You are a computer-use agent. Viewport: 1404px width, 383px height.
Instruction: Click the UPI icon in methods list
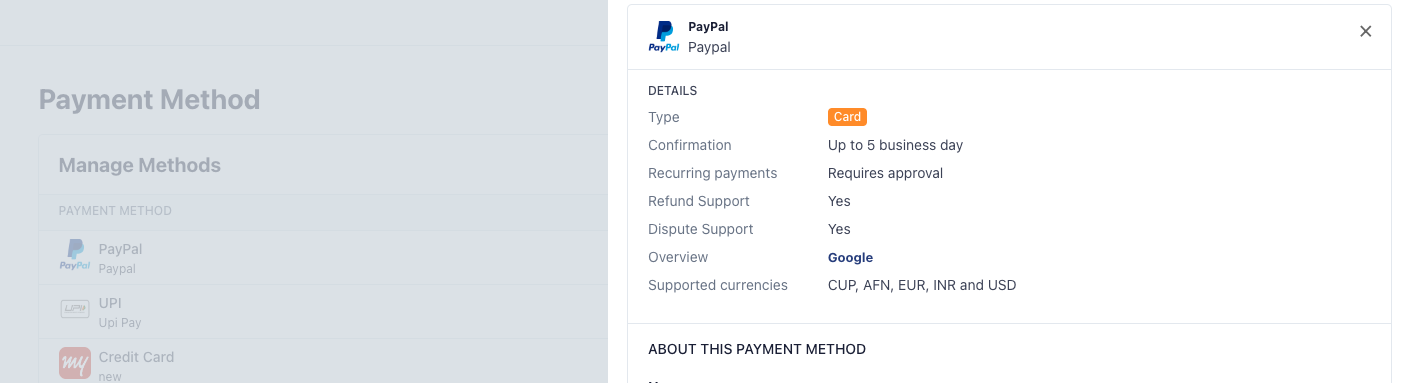pyautogui.click(x=75, y=309)
